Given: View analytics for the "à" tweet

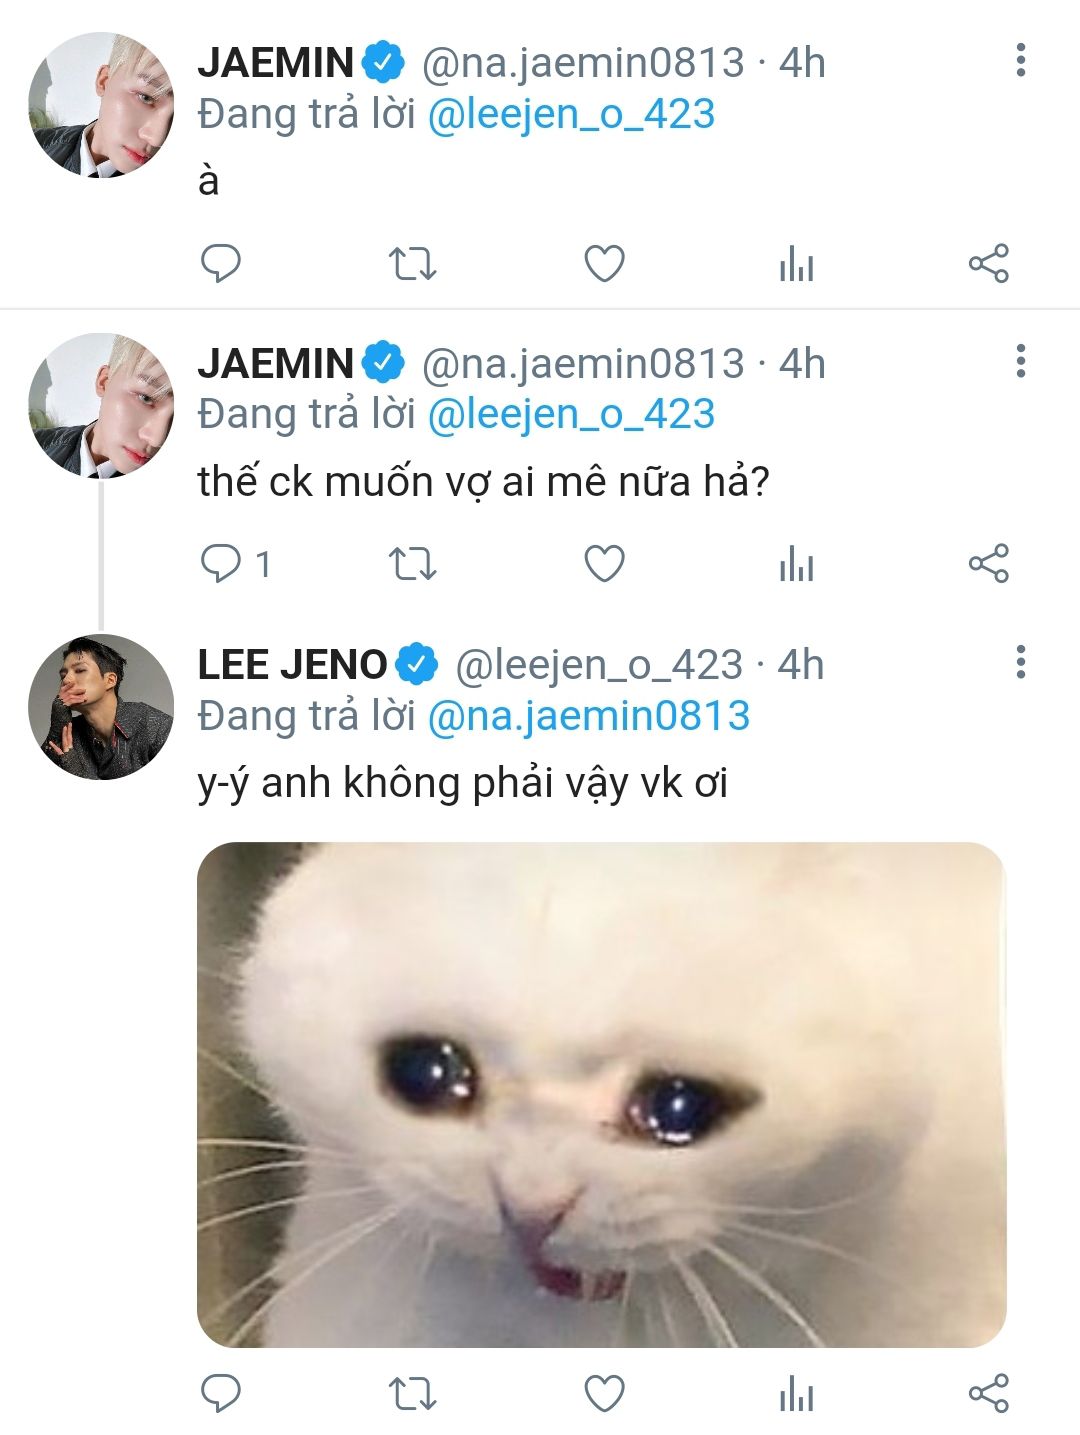Looking at the screenshot, I should coord(796,265).
